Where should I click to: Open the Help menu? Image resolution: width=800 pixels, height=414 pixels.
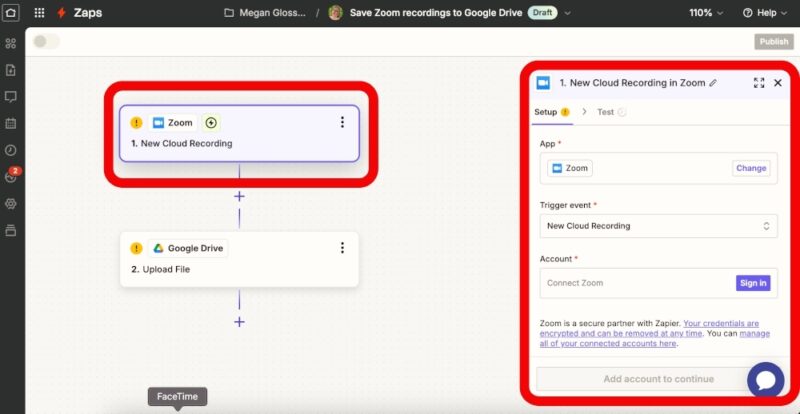pos(765,13)
